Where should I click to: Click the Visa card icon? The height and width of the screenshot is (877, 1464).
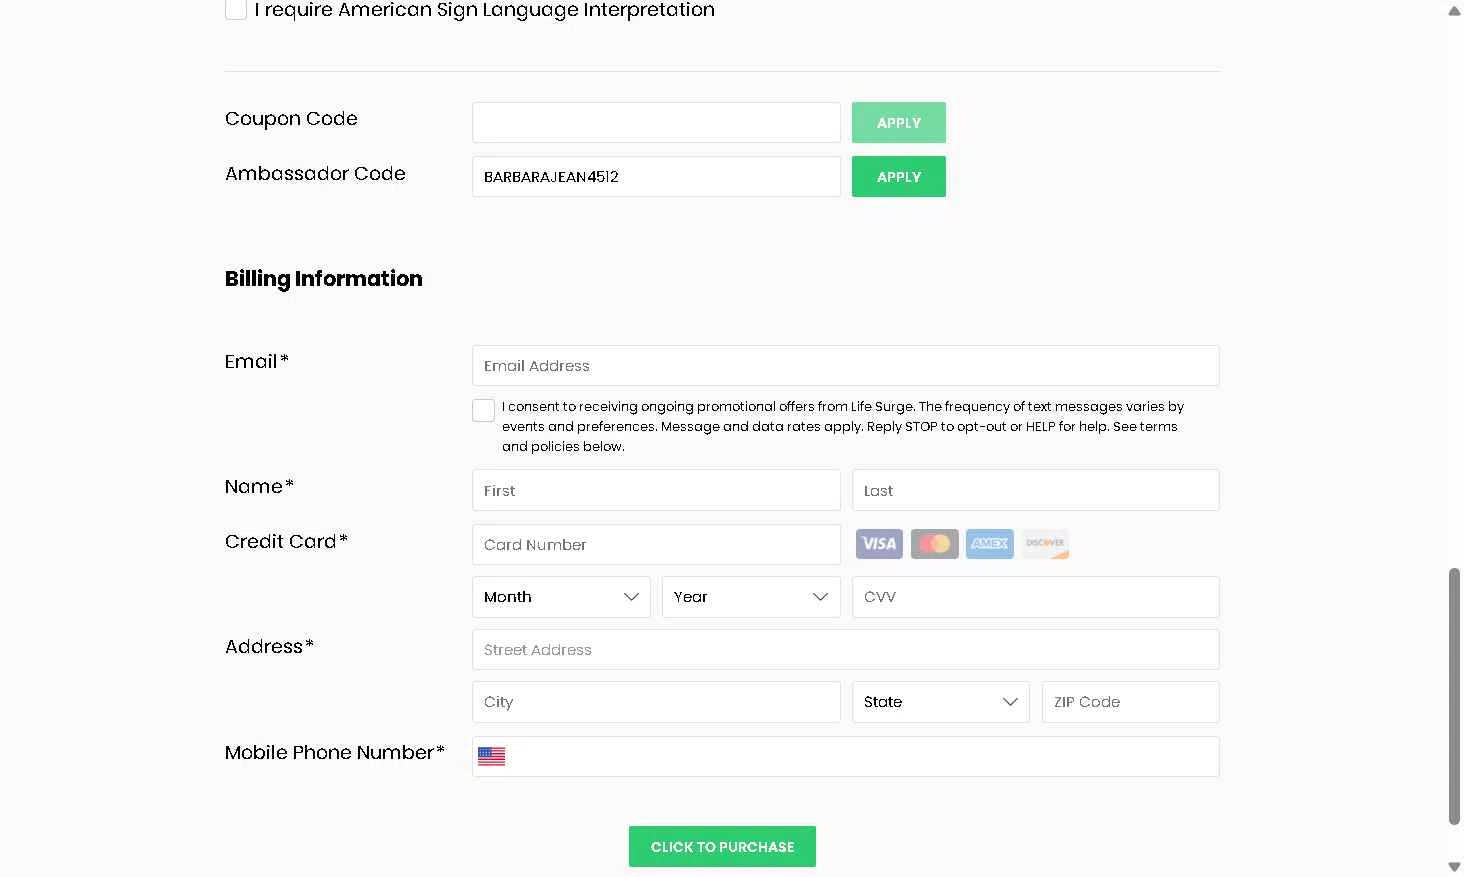879,544
